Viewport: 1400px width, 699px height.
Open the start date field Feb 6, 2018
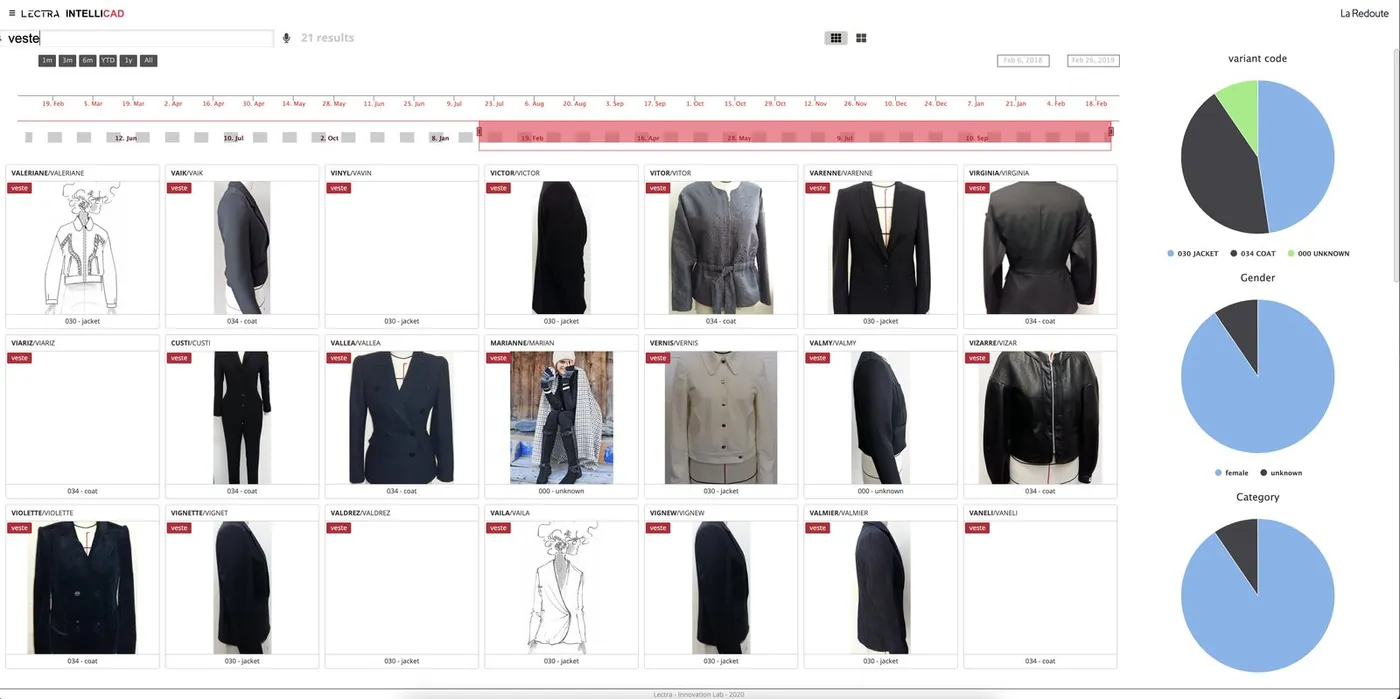click(x=1023, y=60)
